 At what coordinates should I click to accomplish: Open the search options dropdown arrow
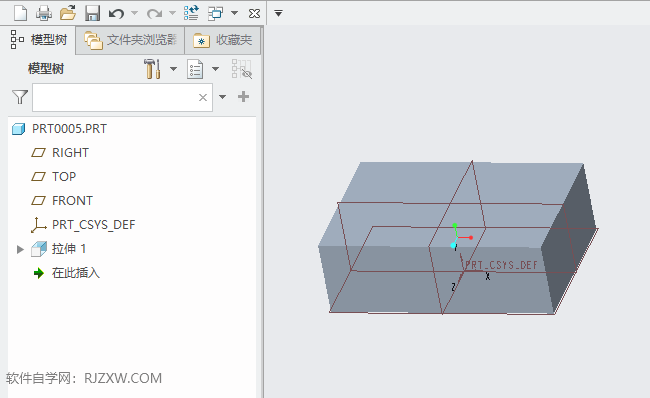tap(223, 97)
